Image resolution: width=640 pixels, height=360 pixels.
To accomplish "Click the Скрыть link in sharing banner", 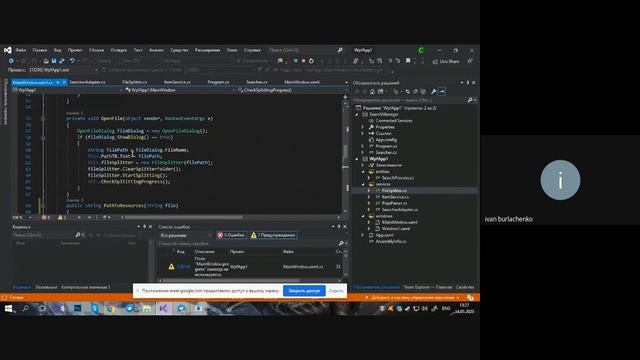I will 336,291.
